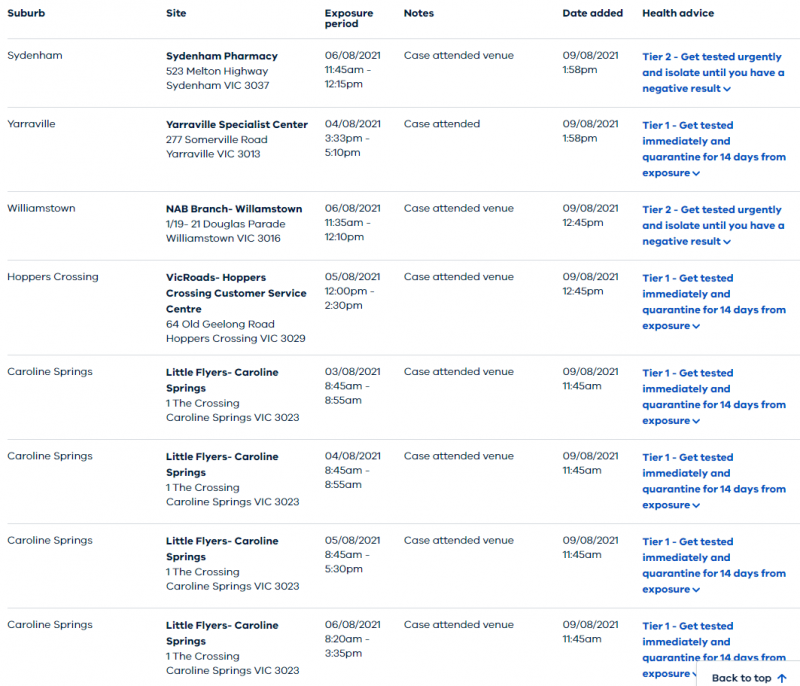Click the Back to top arrow icon
This screenshot has width=800, height=686.
[782, 677]
